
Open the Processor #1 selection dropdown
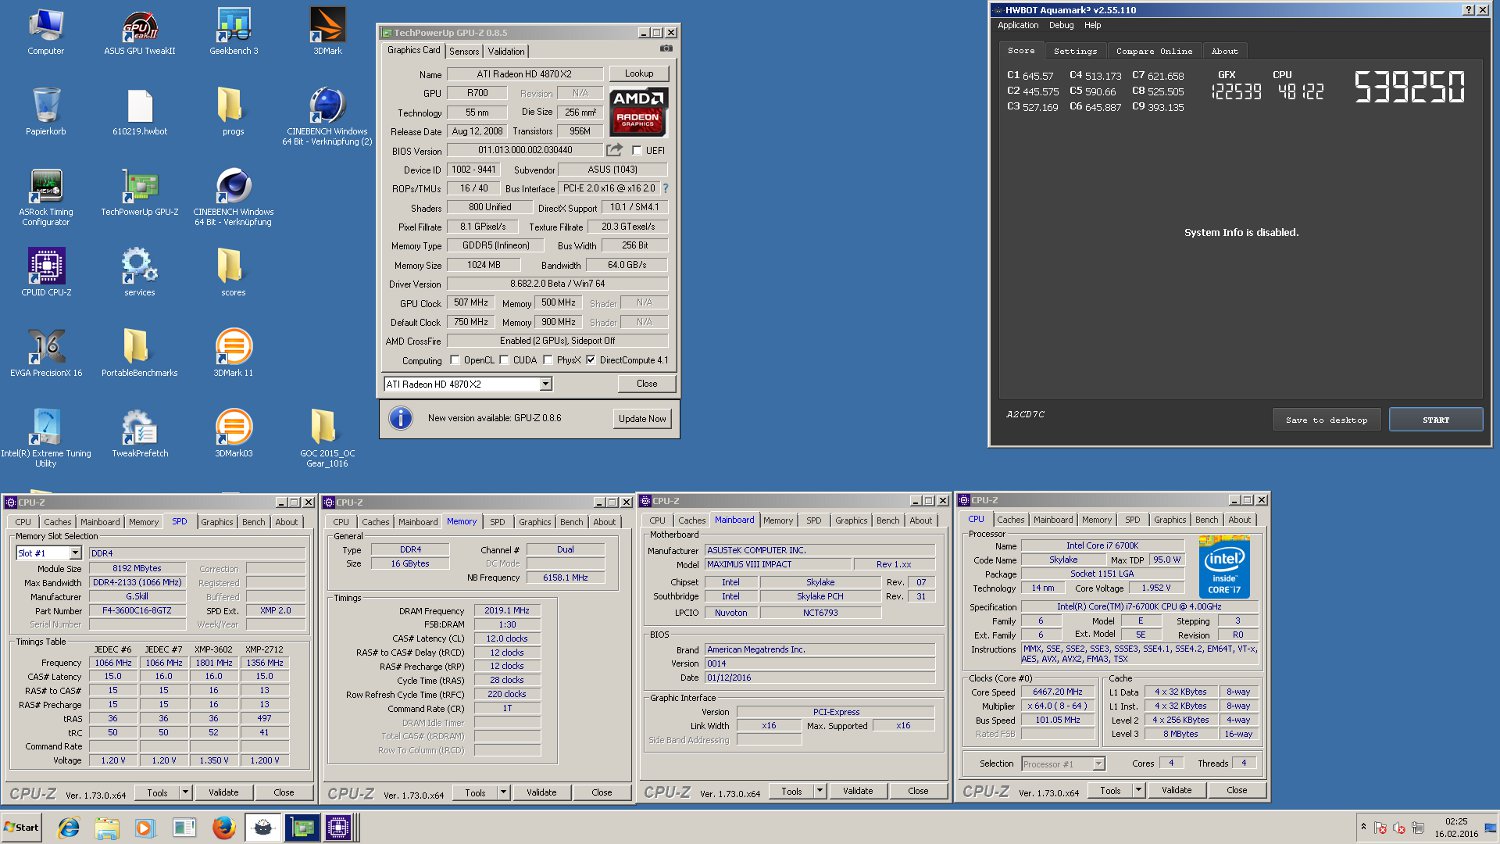coord(1063,764)
